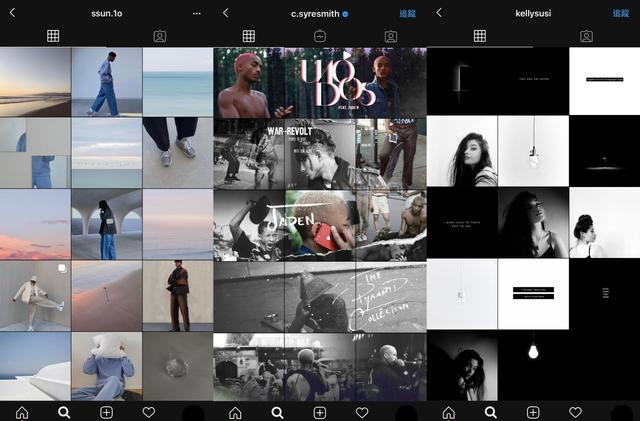Open kellysusi woman with windblown hair post
640x421 pixels.
tap(462, 151)
